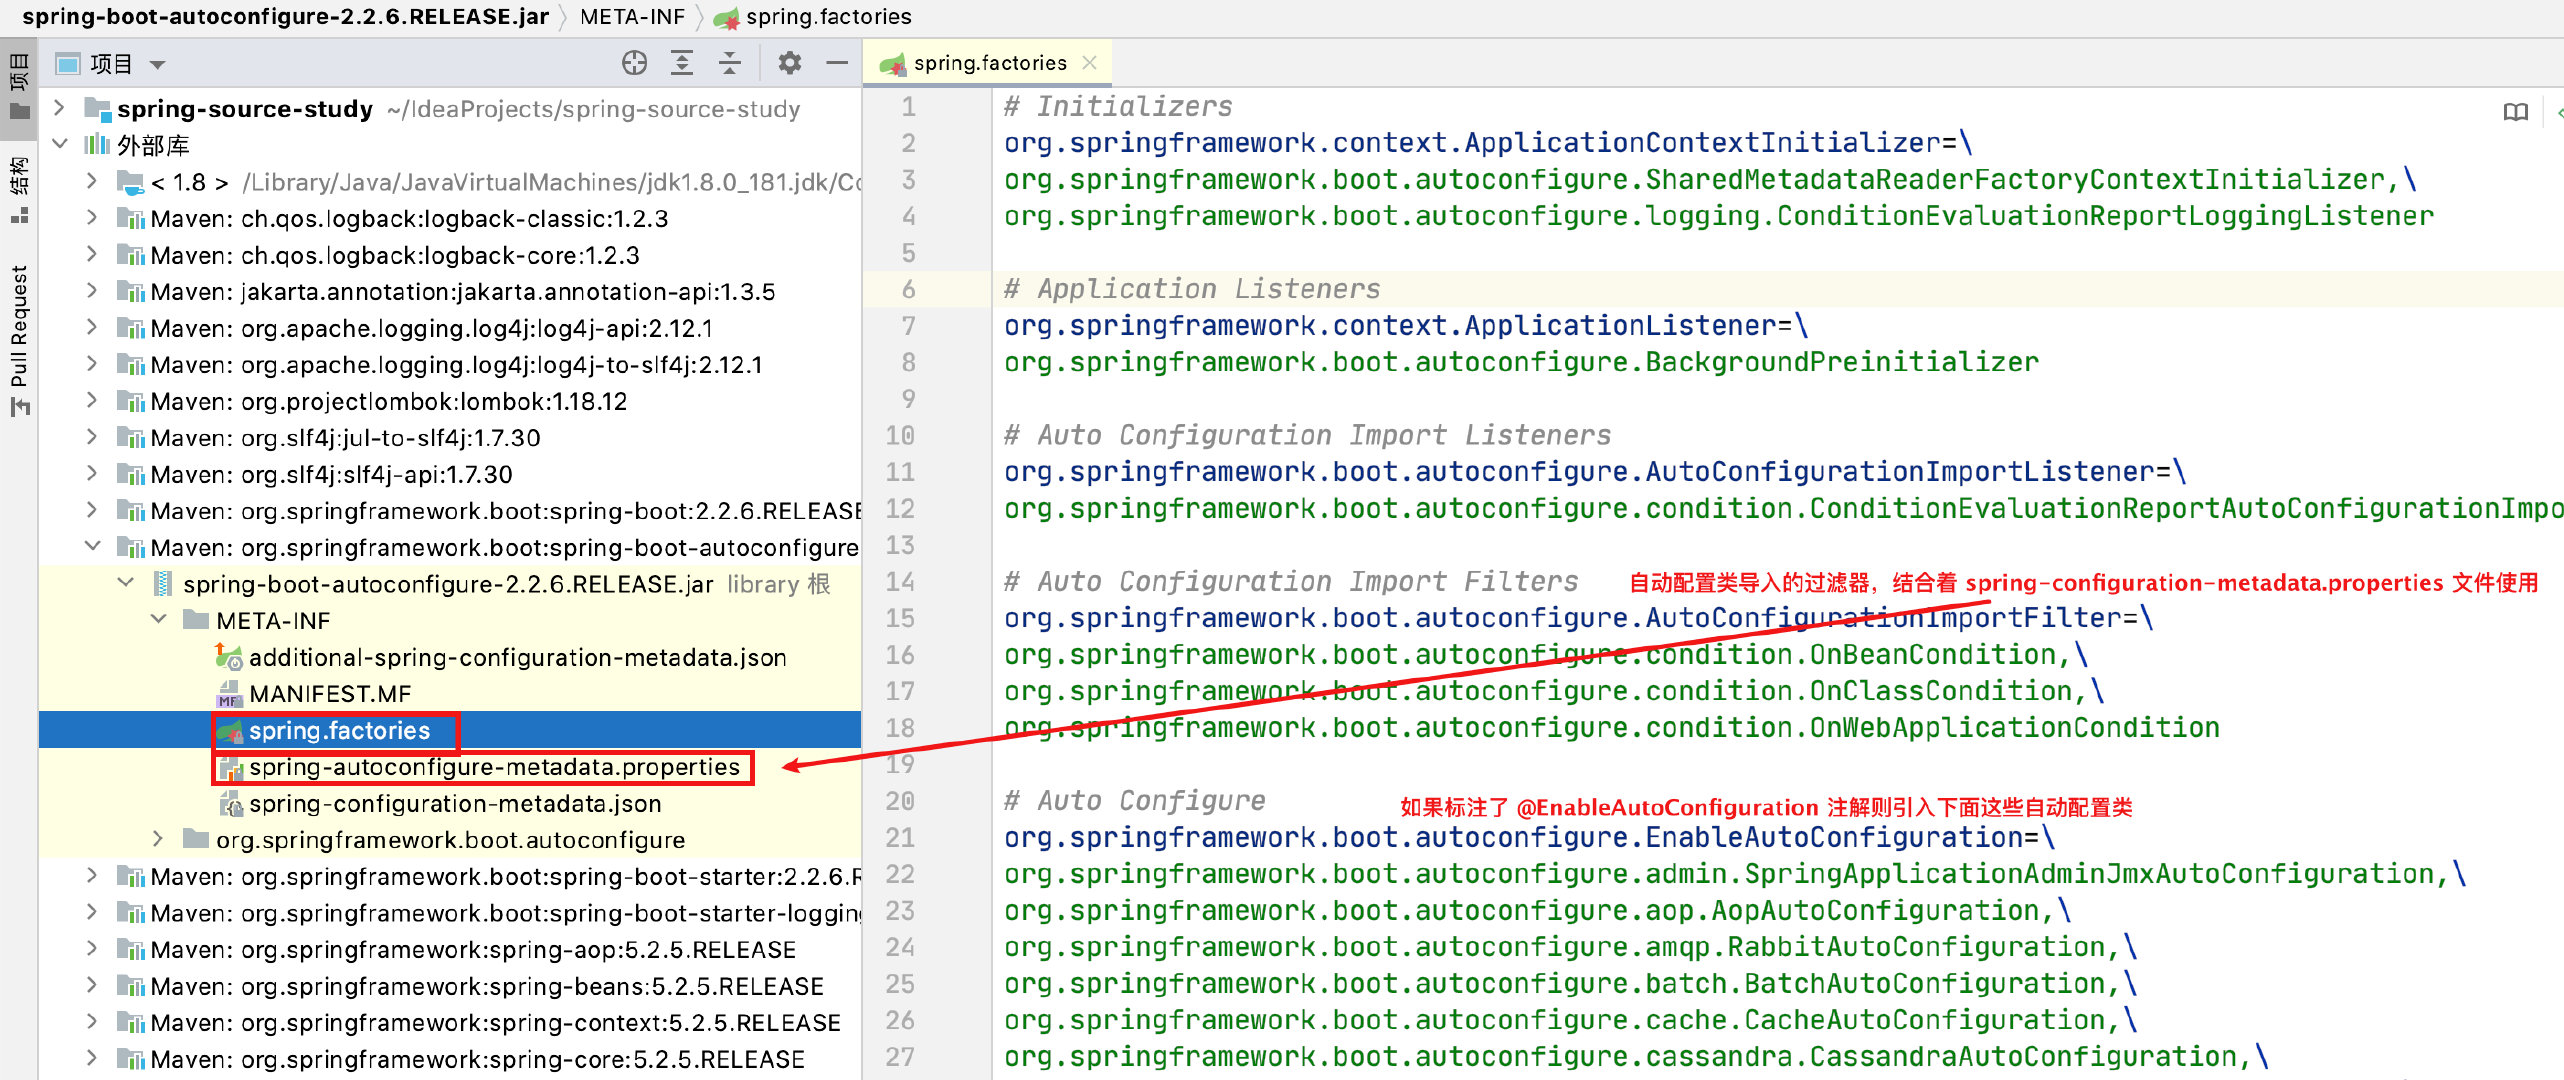Click line number 21 in the gutter

[x=900, y=837]
